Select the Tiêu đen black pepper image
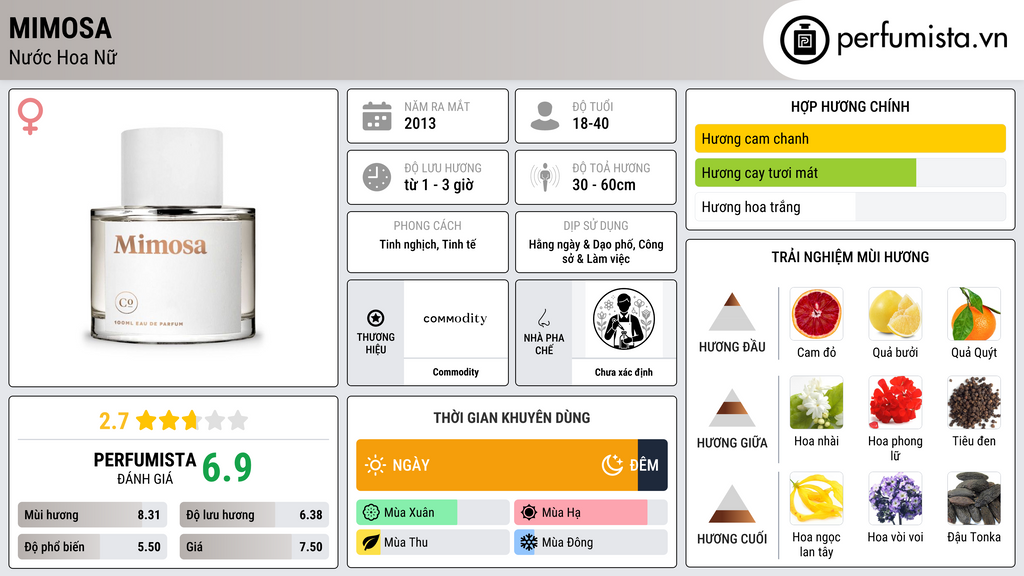Image resolution: width=1024 pixels, height=576 pixels. coord(974,402)
